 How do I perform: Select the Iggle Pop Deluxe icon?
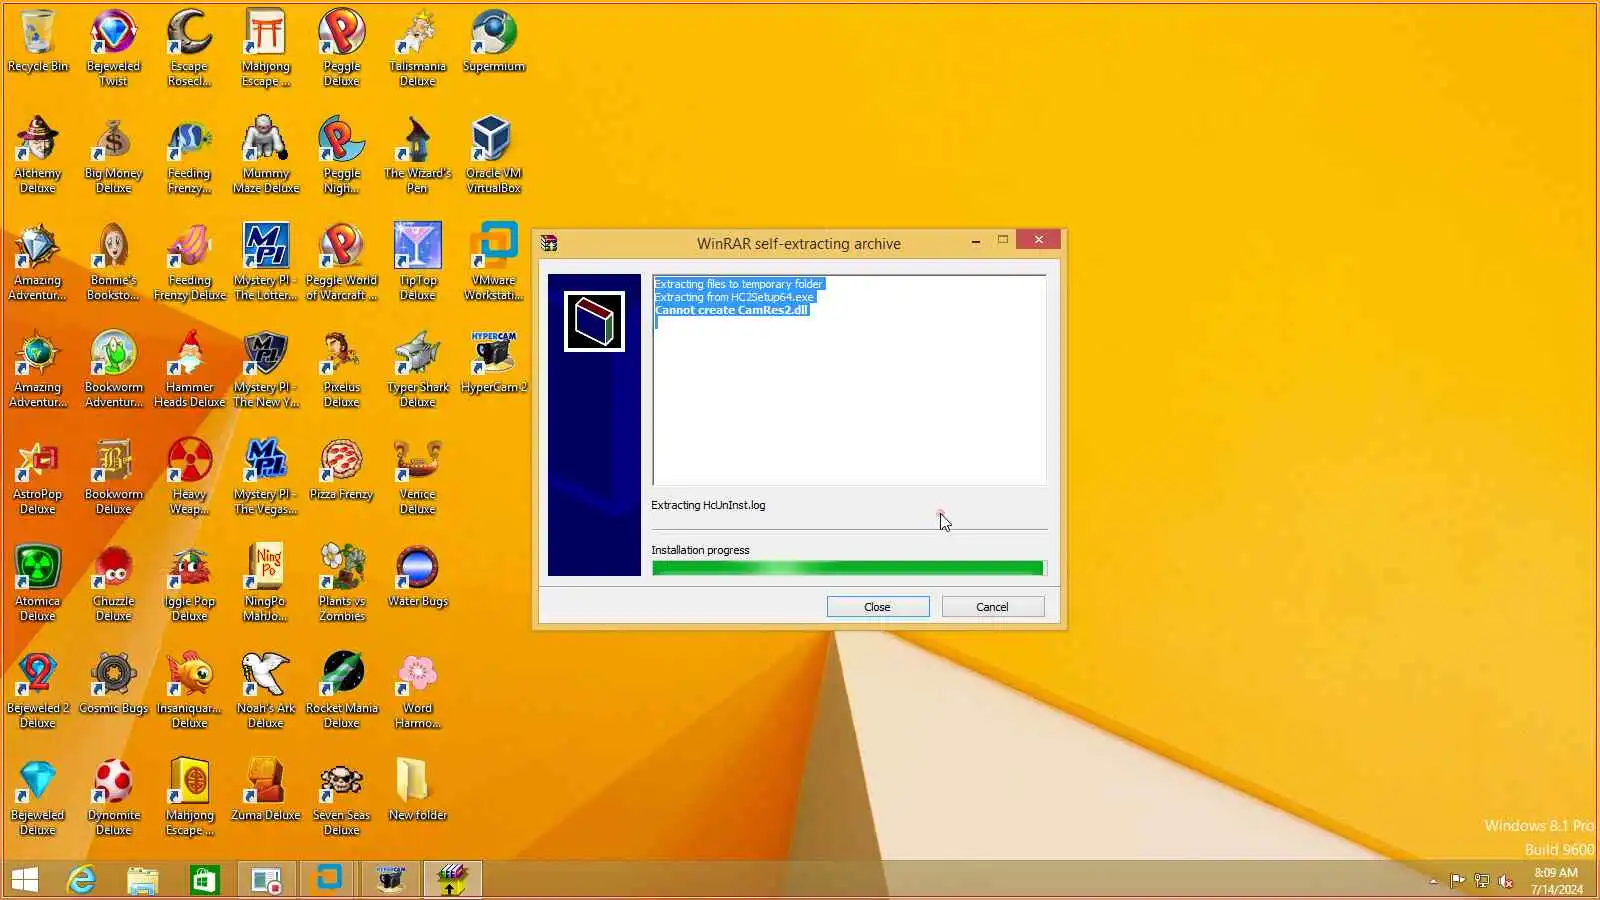pyautogui.click(x=190, y=583)
